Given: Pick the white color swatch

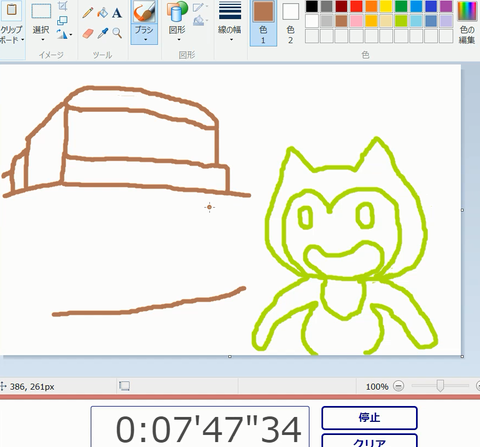Looking at the screenshot, I should 312,21.
